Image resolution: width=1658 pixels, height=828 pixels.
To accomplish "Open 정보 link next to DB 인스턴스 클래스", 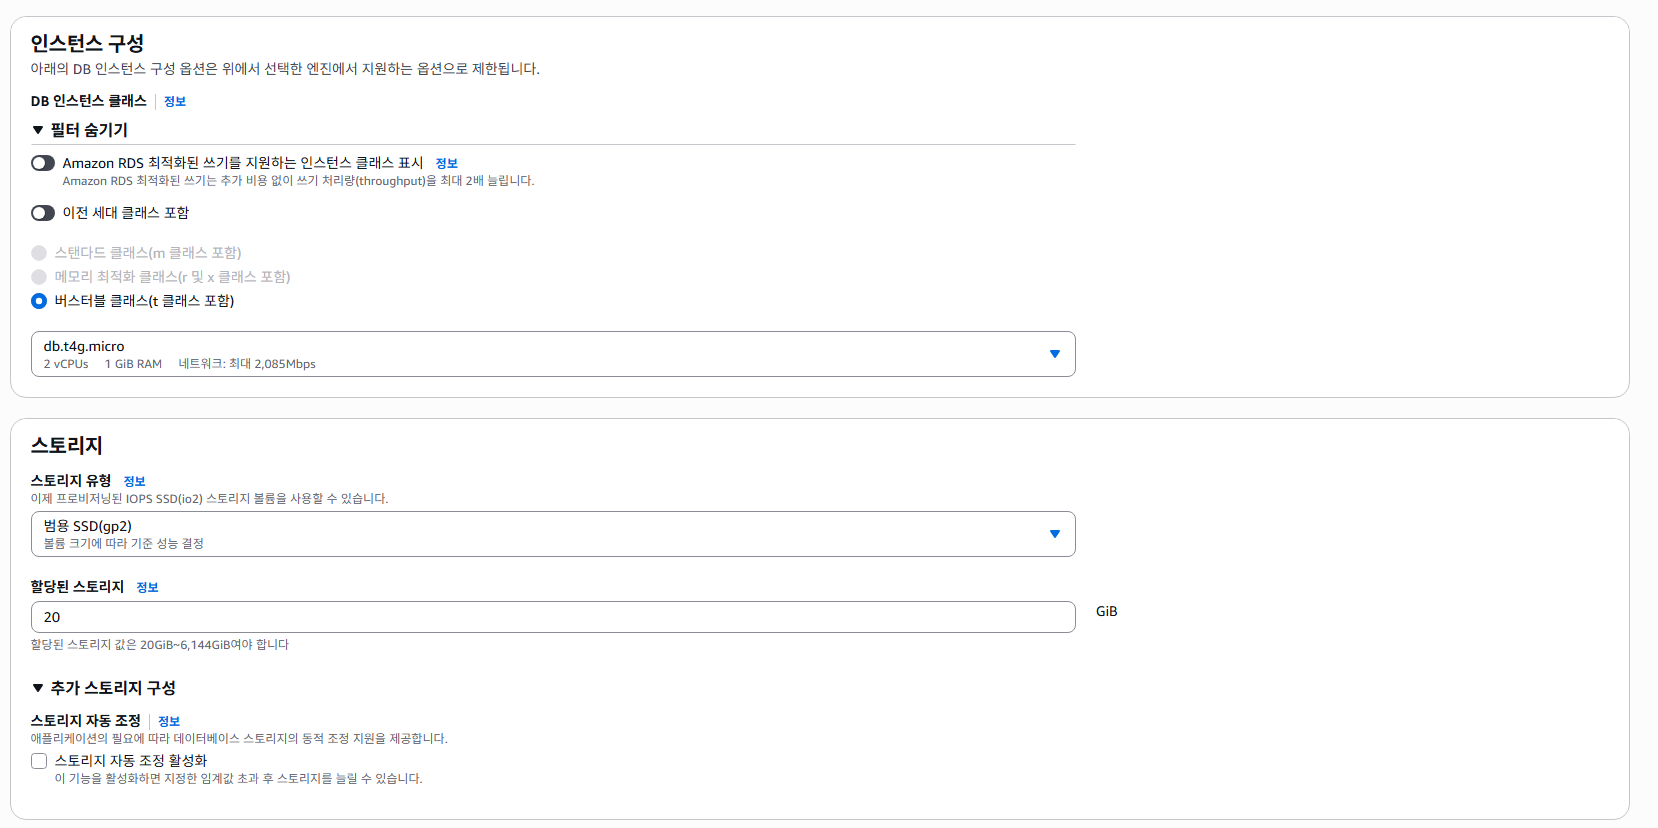I will 175,101.
